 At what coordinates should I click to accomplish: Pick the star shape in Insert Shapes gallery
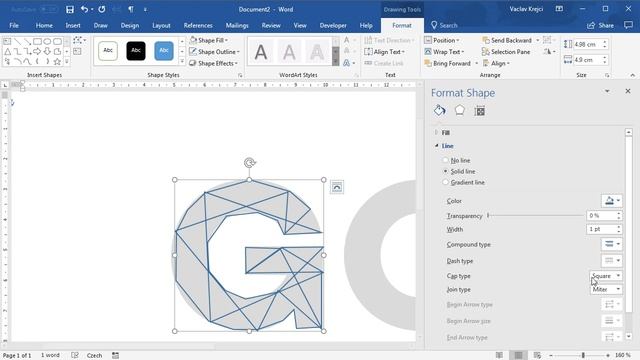click(x=57, y=62)
